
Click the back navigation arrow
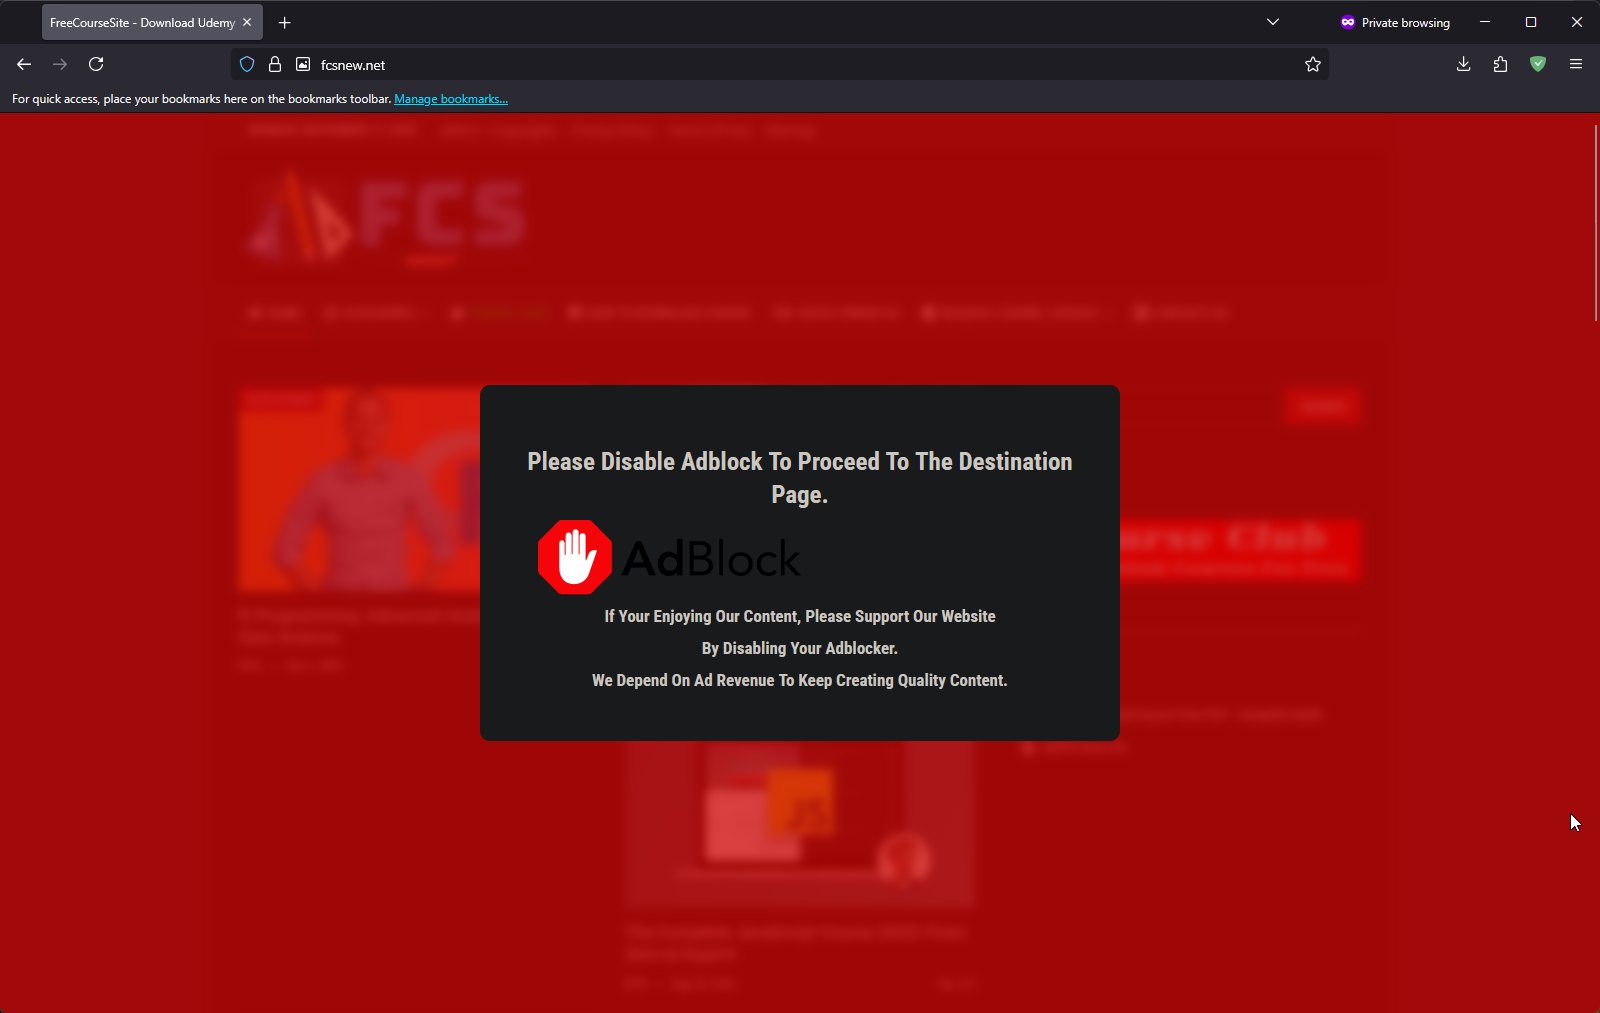23,64
